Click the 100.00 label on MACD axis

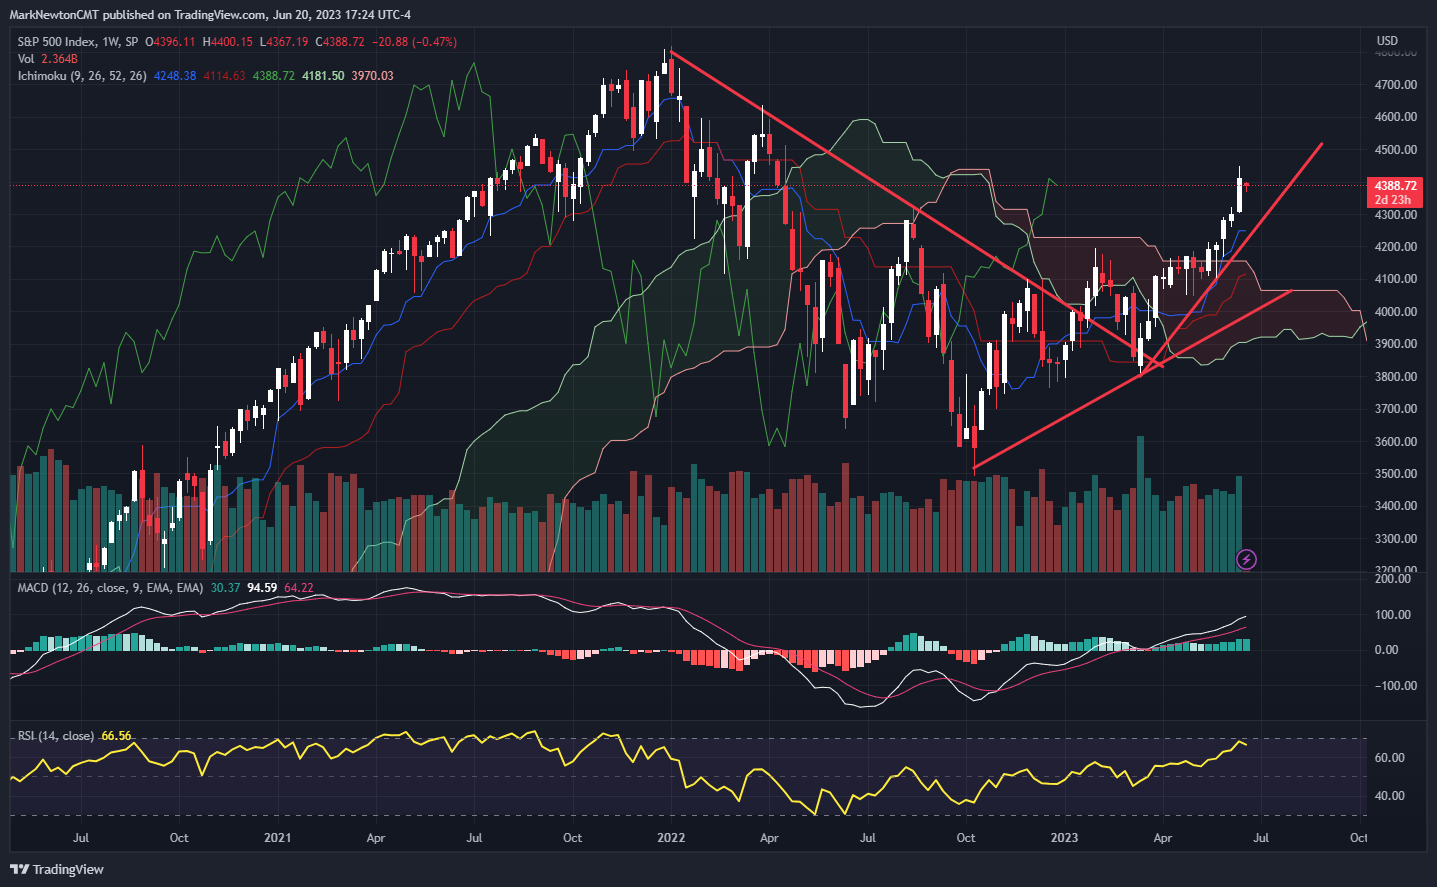pos(1392,615)
